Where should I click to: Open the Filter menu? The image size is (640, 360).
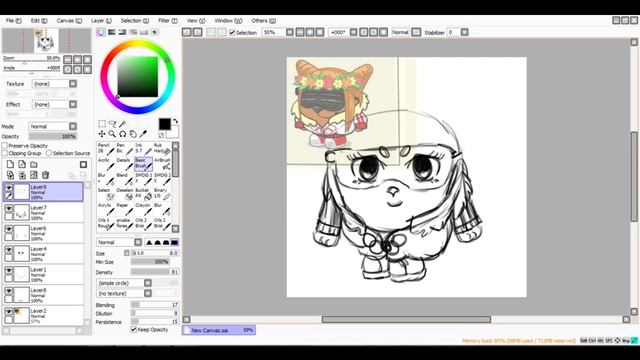168,20
